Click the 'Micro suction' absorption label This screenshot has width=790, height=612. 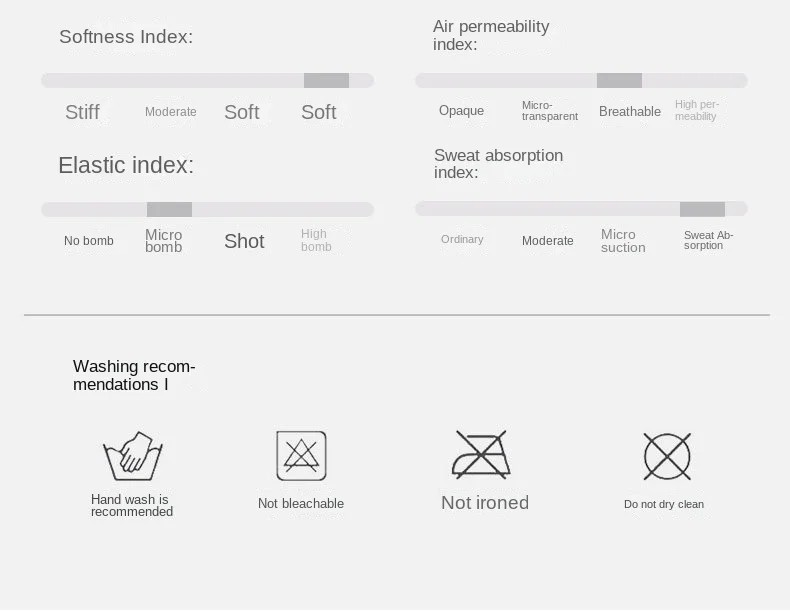[623, 241]
